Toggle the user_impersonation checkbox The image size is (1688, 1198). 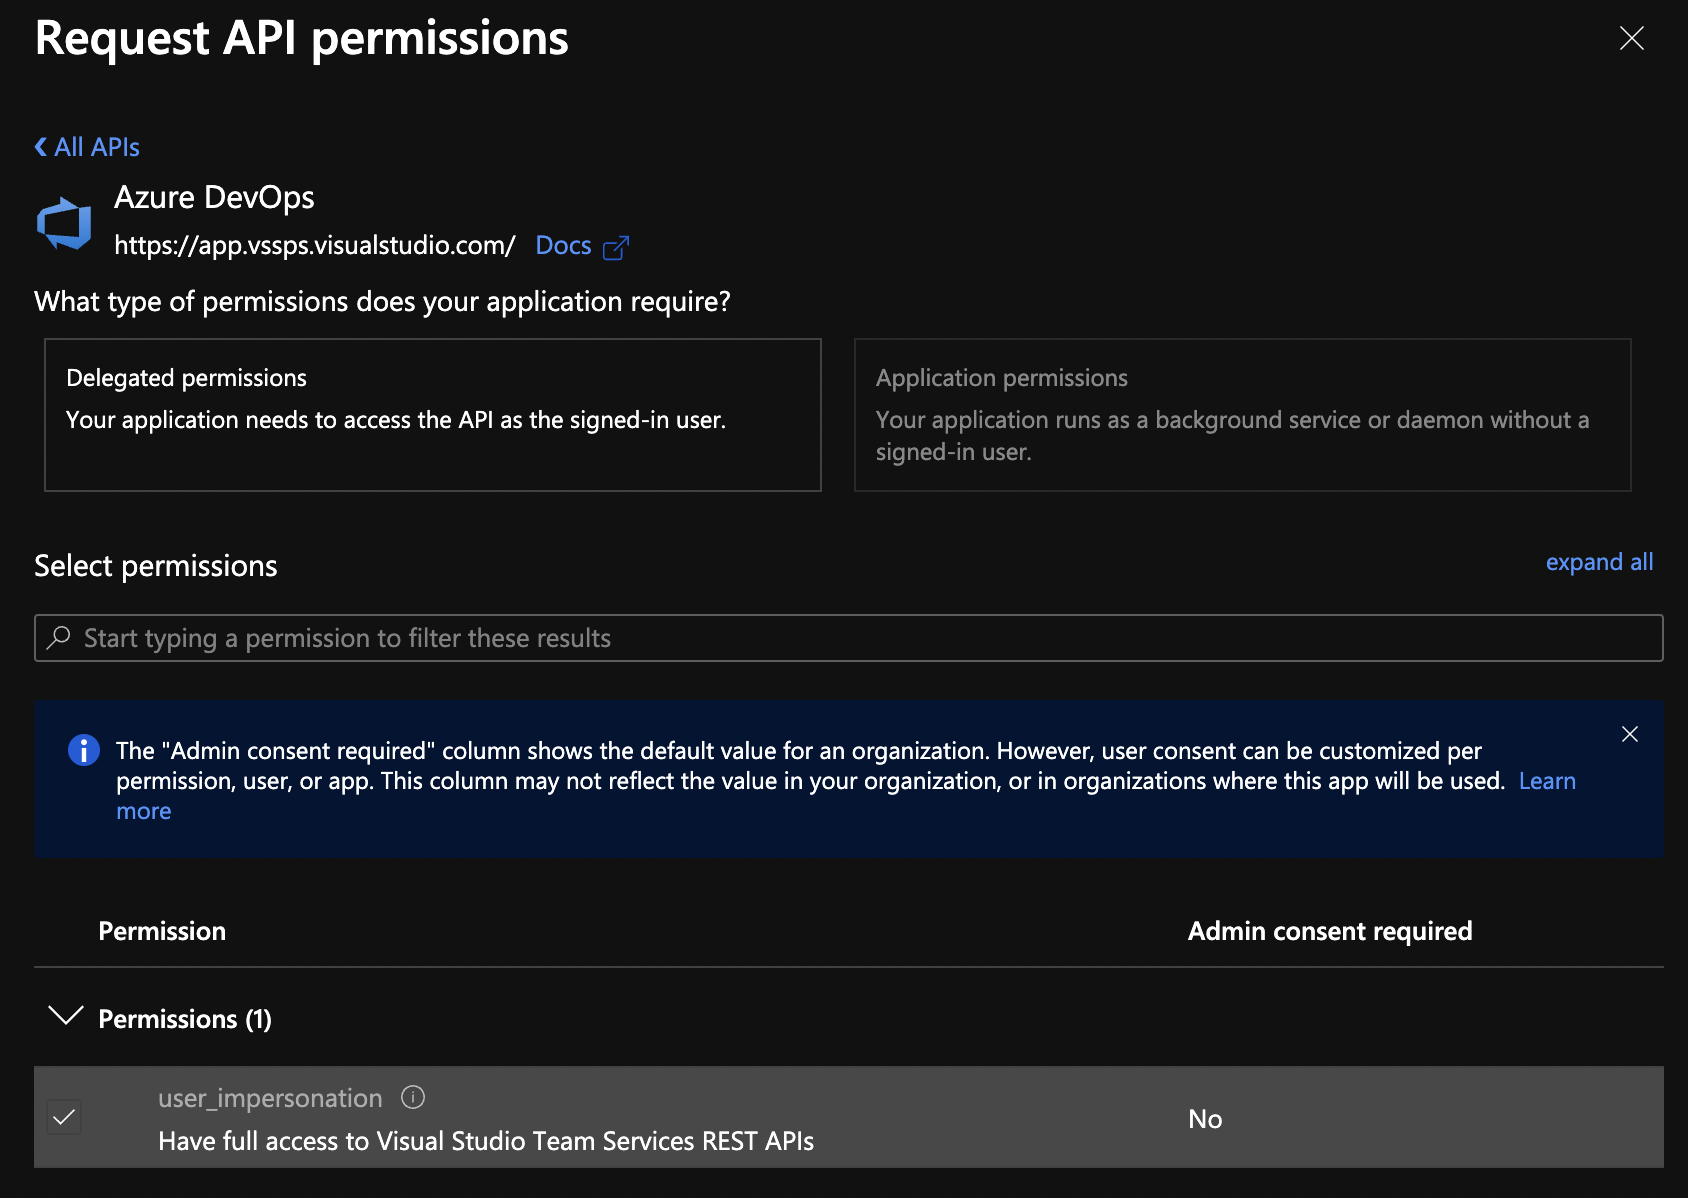coord(64,1117)
